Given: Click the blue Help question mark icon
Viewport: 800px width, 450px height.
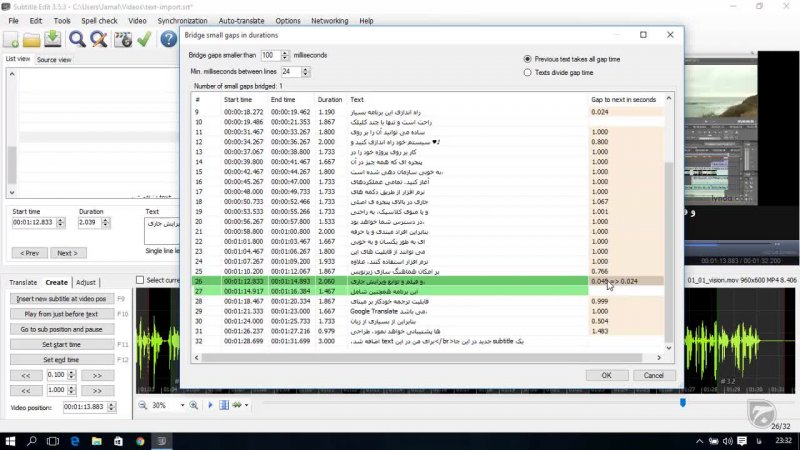Looking at the screenshot, I should [167, 40].
